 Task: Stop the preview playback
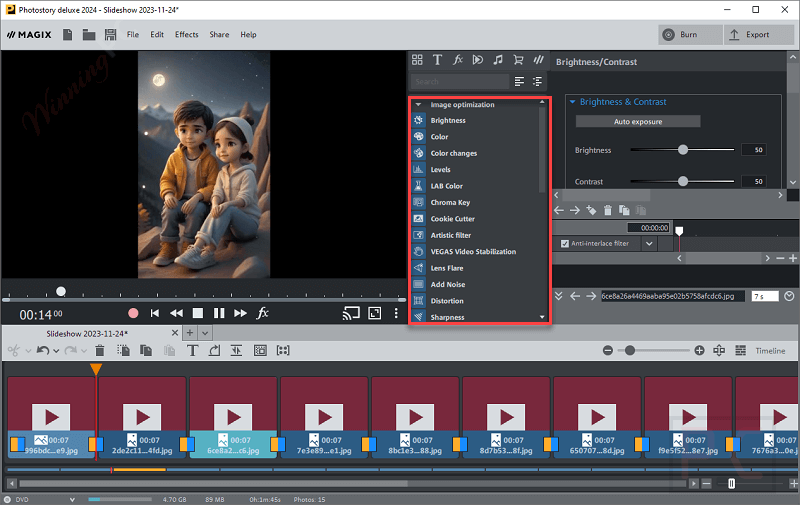(198, 313)
